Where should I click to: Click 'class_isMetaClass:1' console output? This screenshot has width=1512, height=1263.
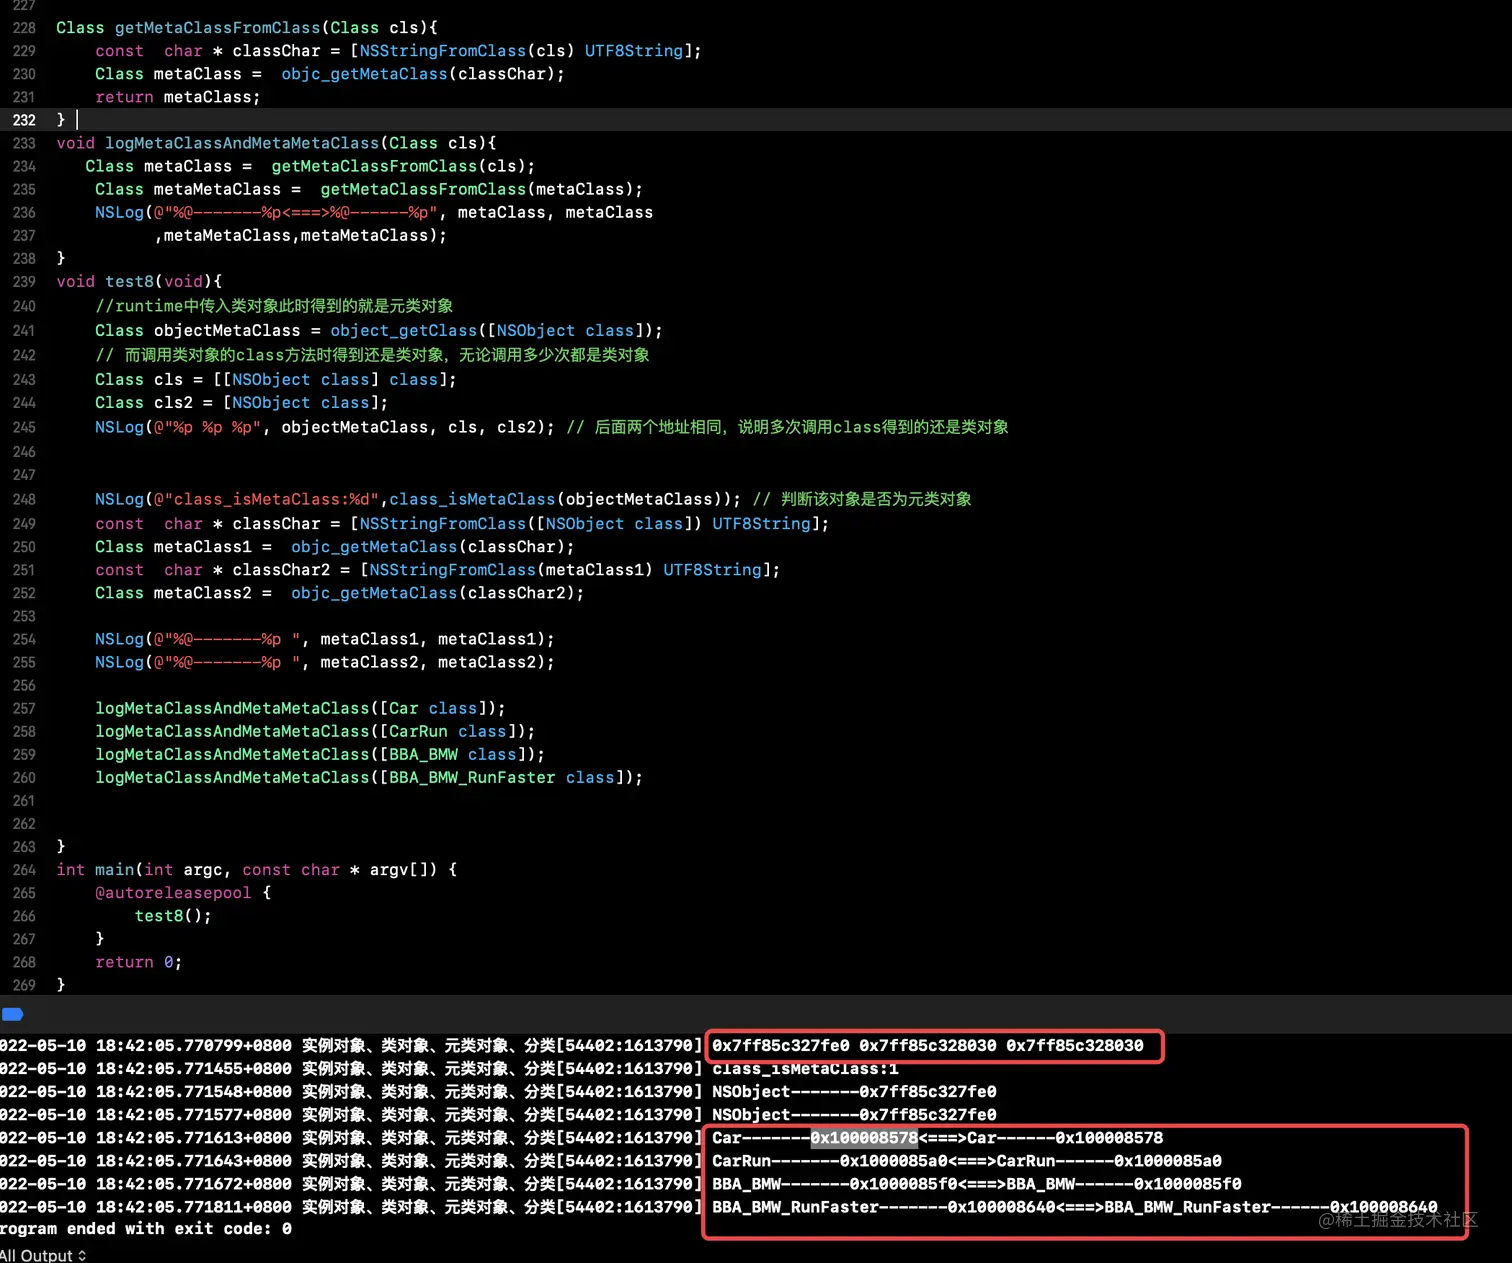(x=805, y=1069)
